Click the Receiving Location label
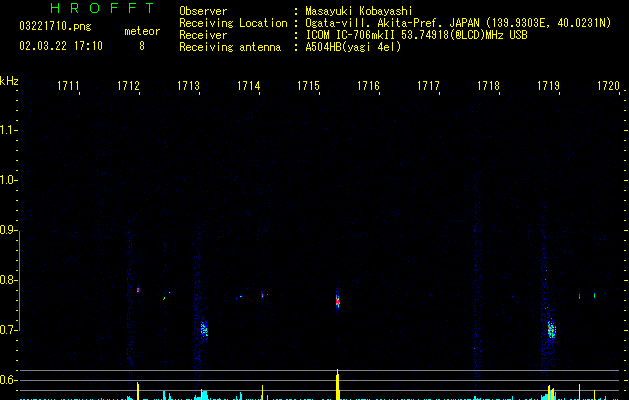Image resolution: width=629 pixels, height=400 pixels. 233,23
